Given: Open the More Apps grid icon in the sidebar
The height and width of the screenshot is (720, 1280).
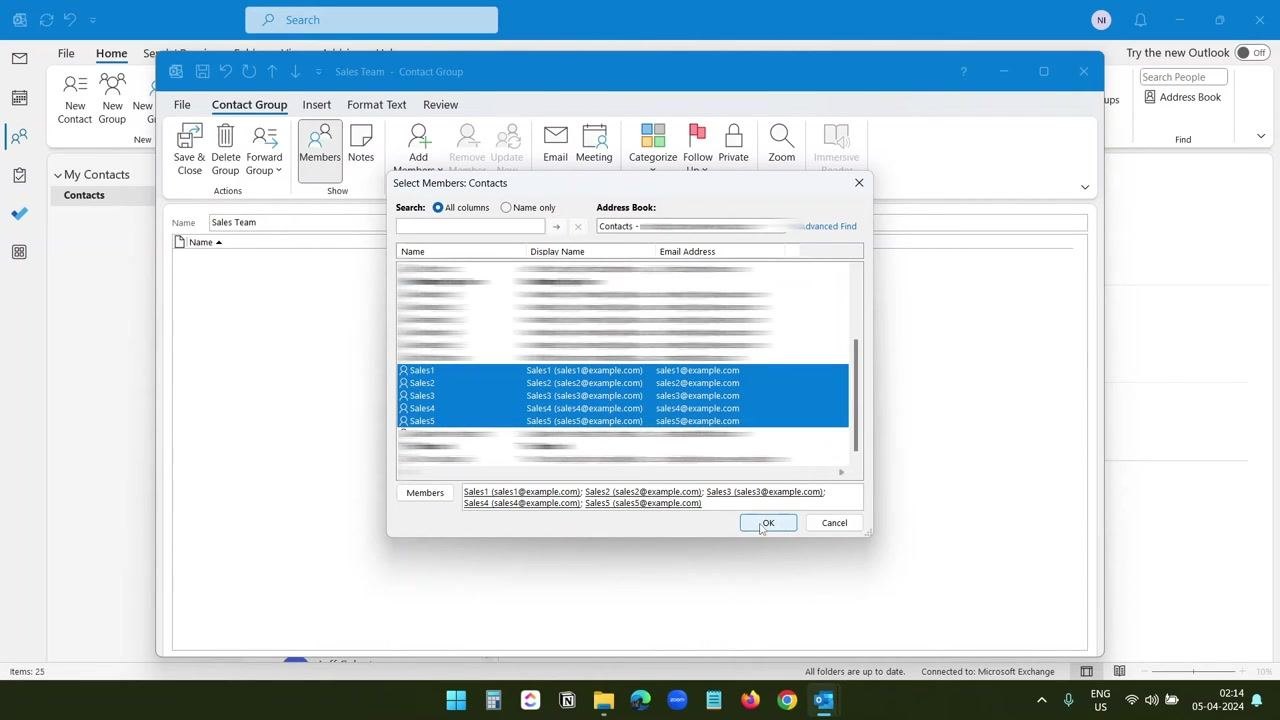Looking at the screenshot, I should 19,252.
